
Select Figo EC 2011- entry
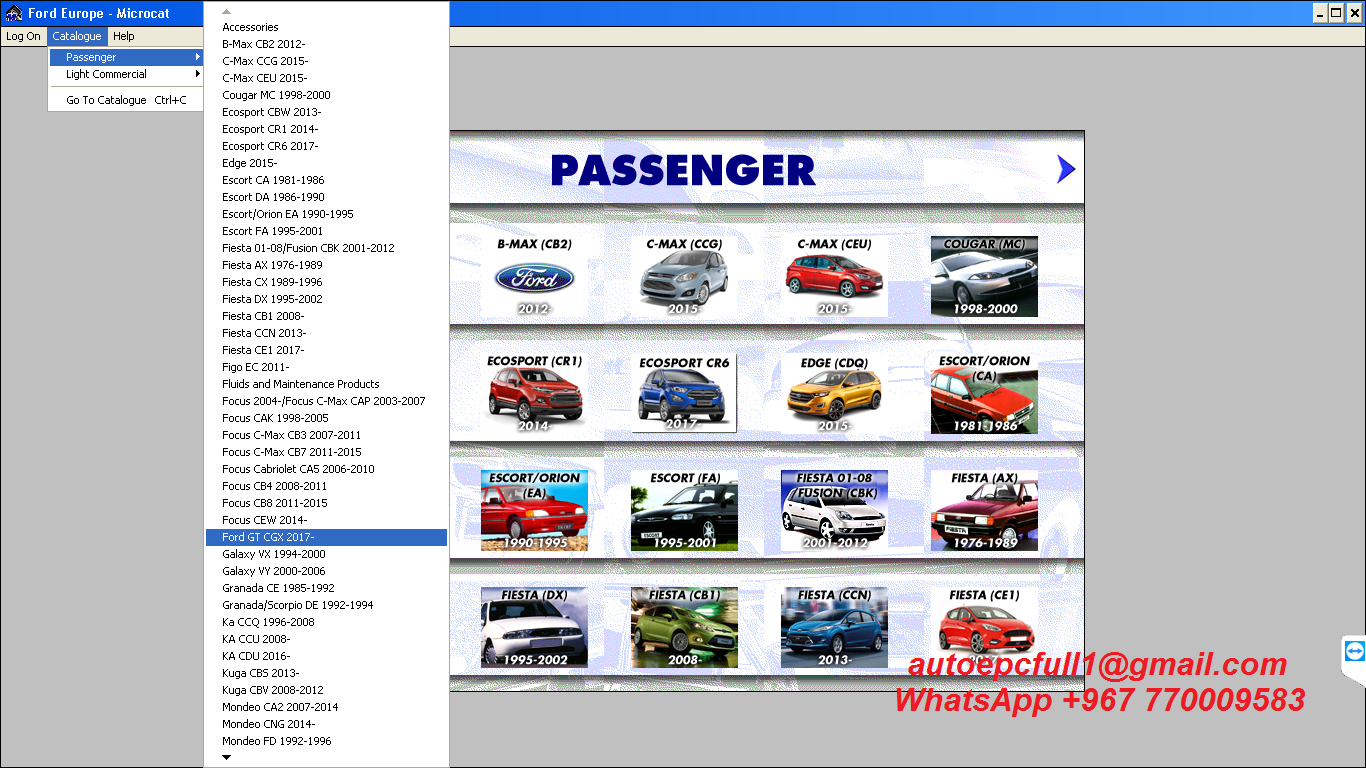click(326, 367)
